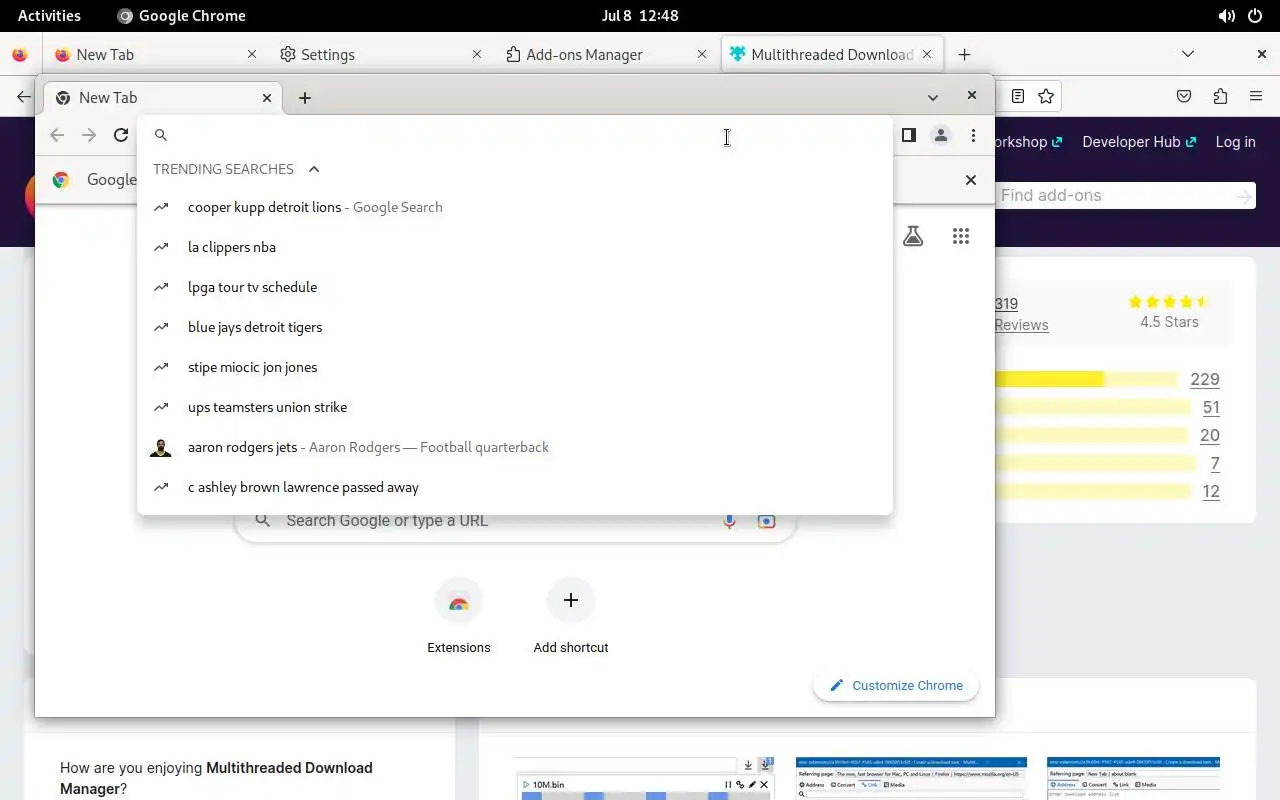Select c ashley brown lawrence suggestion
Screen dimensions: 1280x800
click(x=515, y=487)
